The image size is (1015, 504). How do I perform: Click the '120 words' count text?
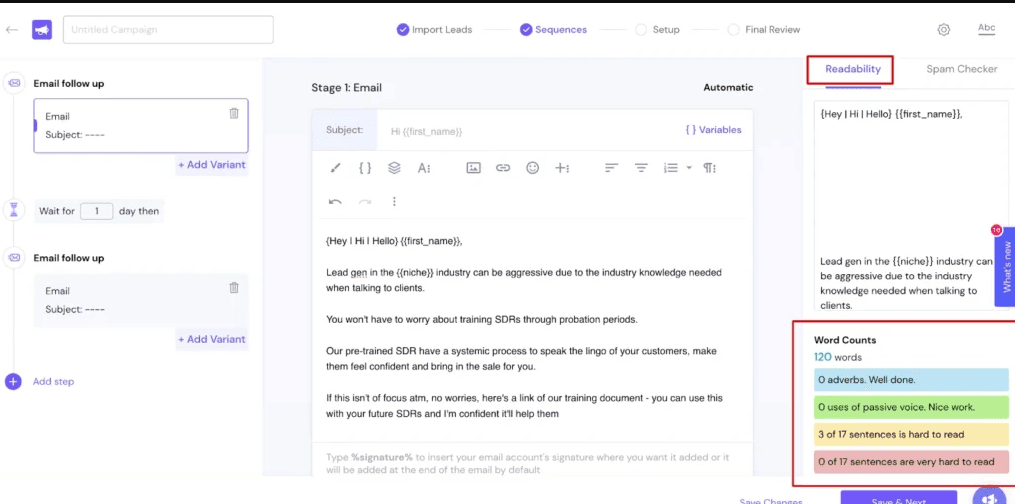click(838, 357)
